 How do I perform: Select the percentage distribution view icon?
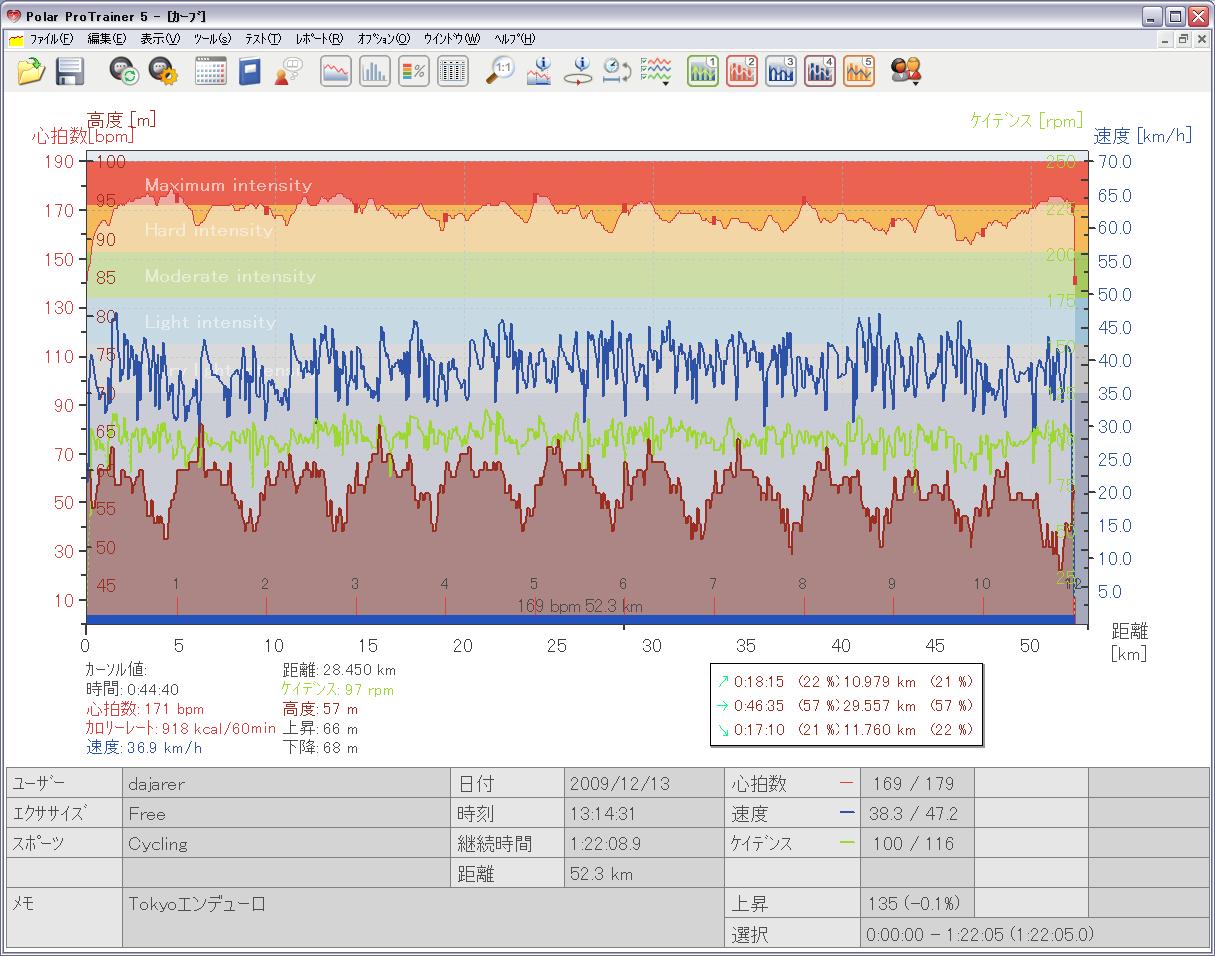click(x=414, y=71)
